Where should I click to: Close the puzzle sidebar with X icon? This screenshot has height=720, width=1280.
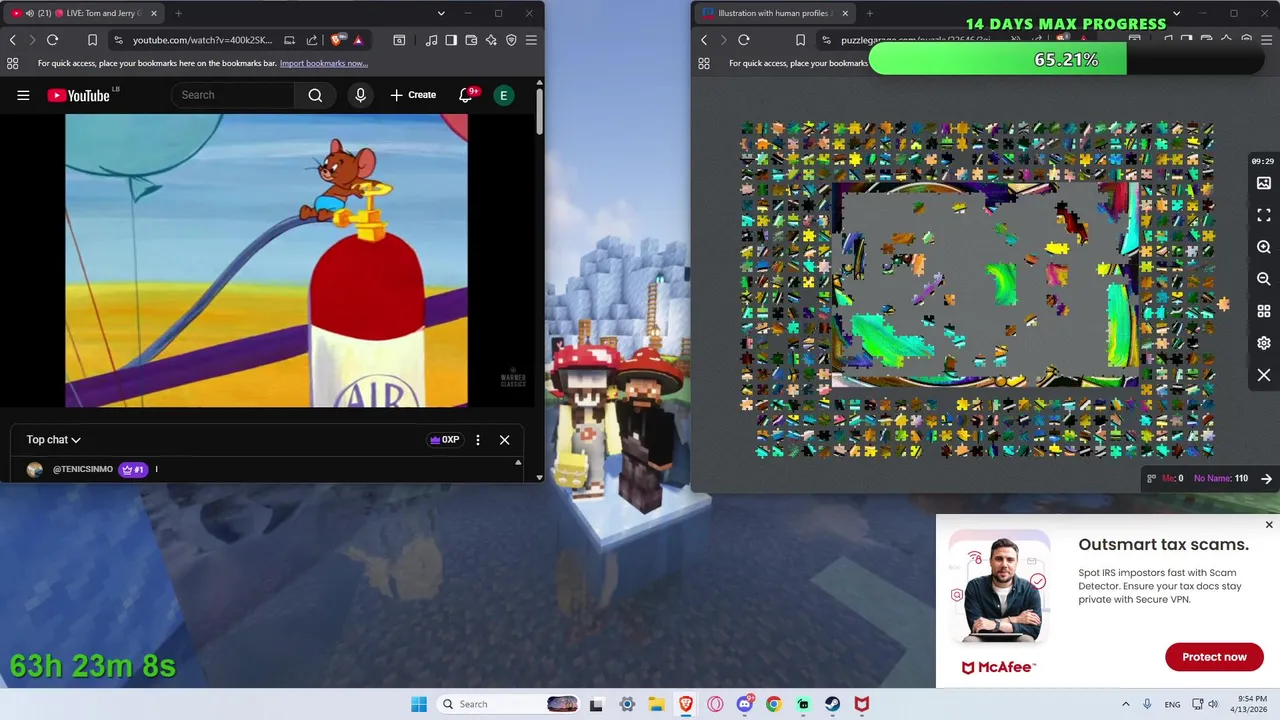tap(1264, 375)
